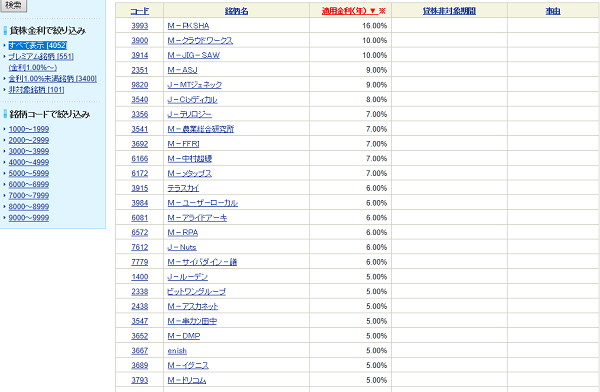
Task: Show 非対象銘柄 [101] list
Action: pos(36,90)
